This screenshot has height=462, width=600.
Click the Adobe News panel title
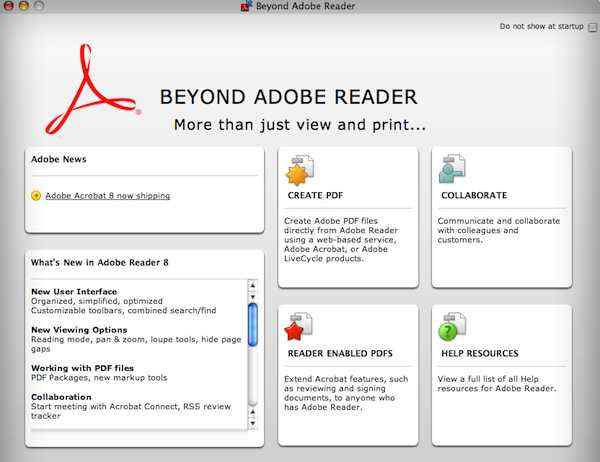(59, 159)
